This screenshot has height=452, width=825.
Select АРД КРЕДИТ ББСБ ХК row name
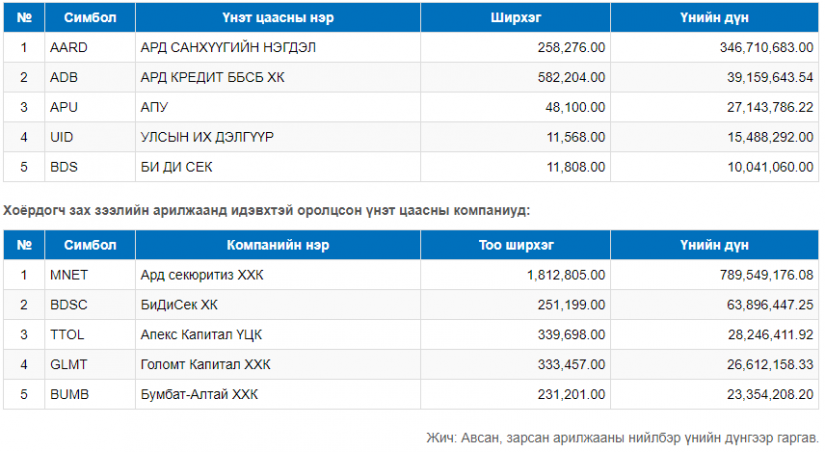coord(212,77)
